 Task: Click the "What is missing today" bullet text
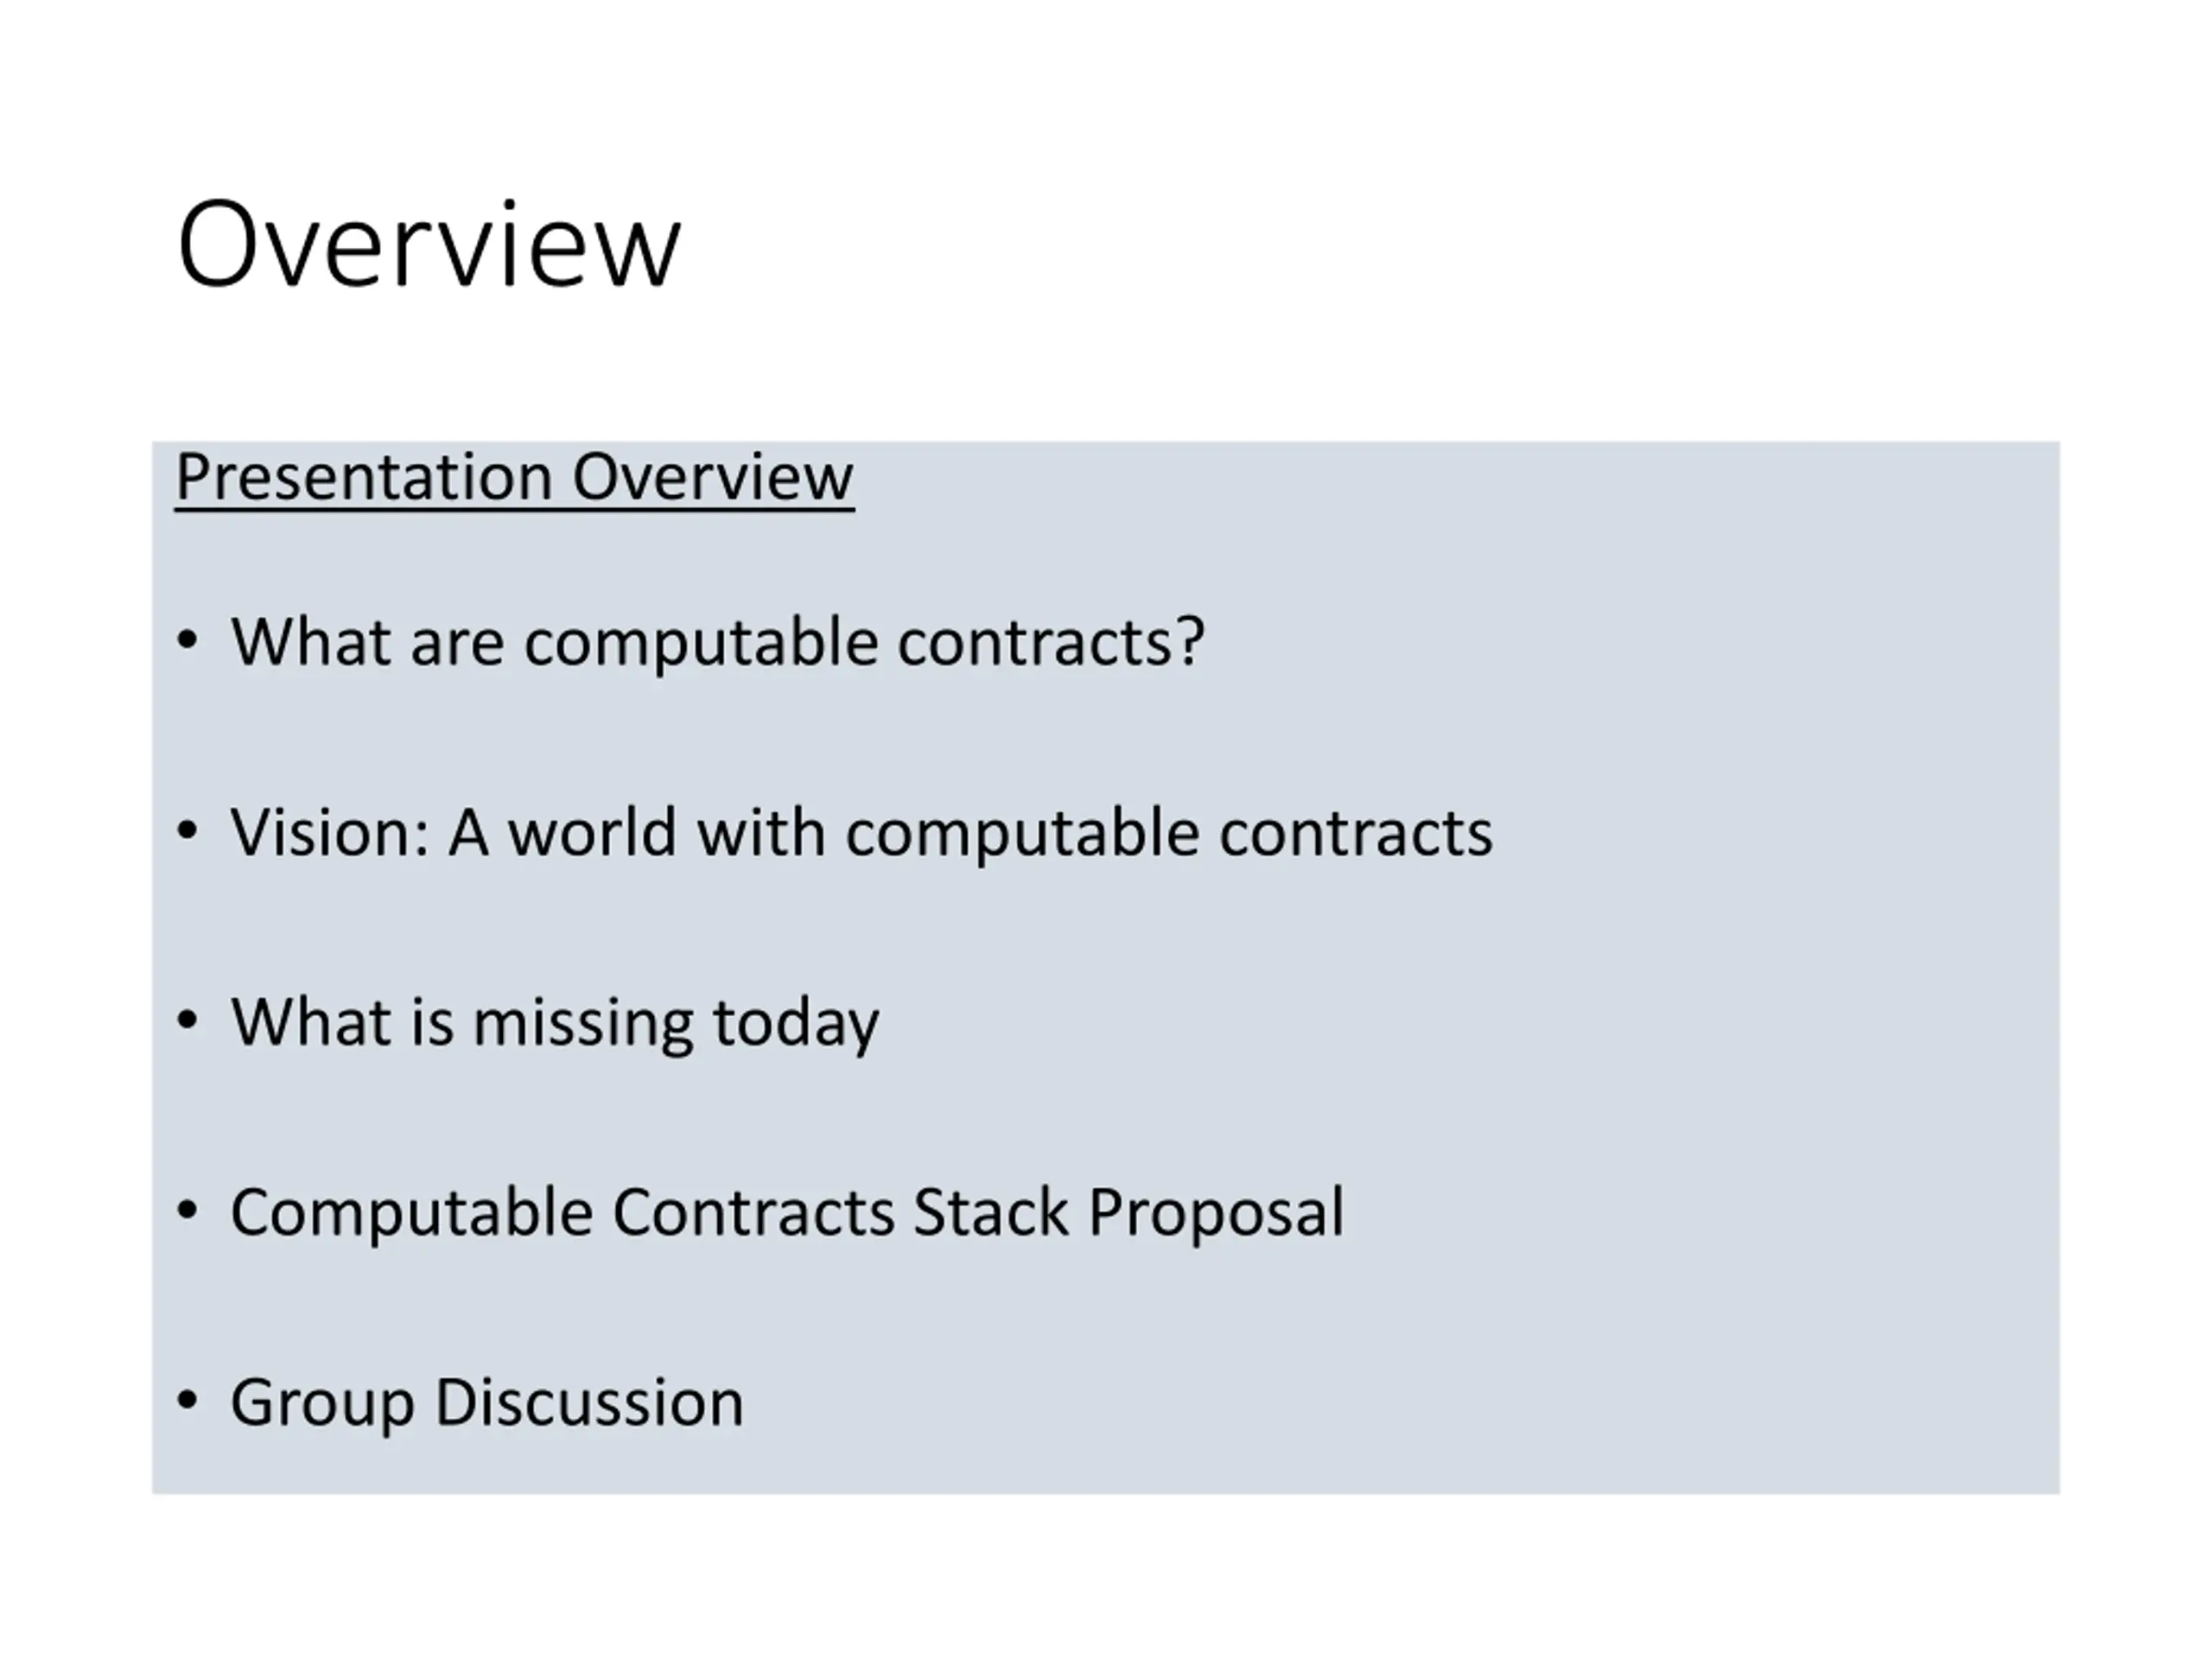pyautogui.click(x=555, y=1022)
